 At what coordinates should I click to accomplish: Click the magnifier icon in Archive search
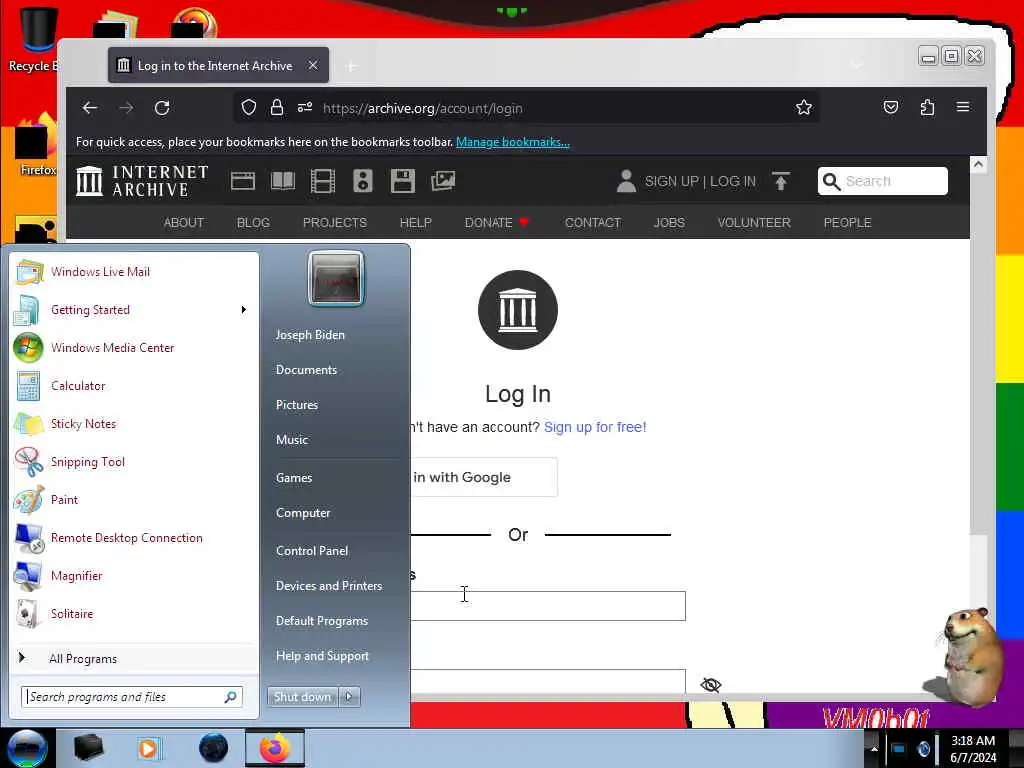(x=831, y=181)
